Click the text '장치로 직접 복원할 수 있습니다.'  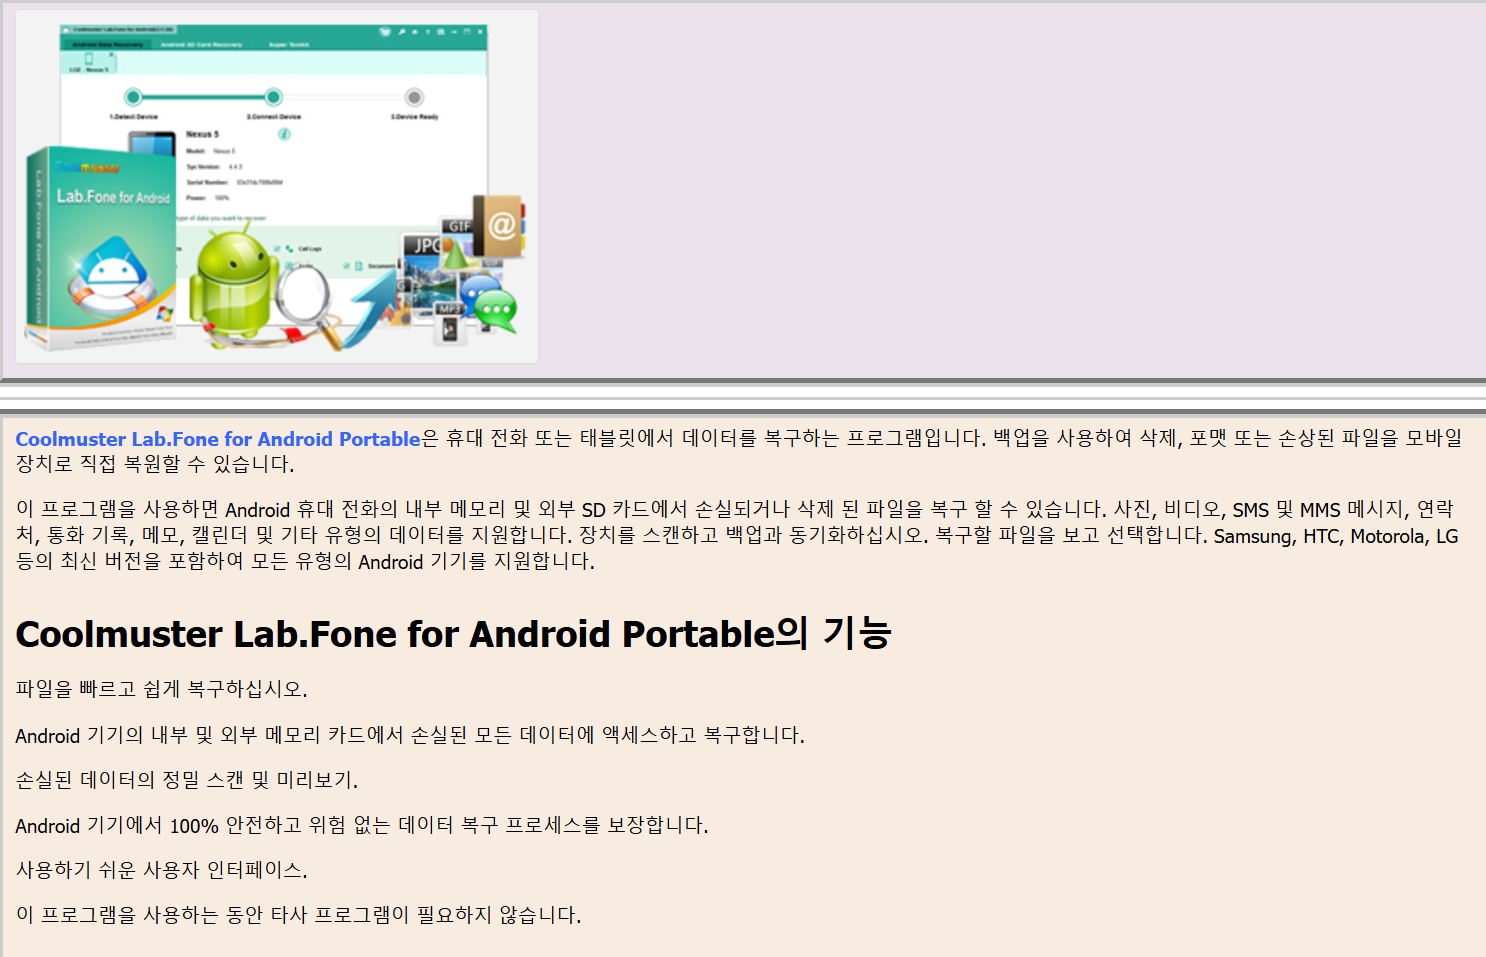click(155, 464)
